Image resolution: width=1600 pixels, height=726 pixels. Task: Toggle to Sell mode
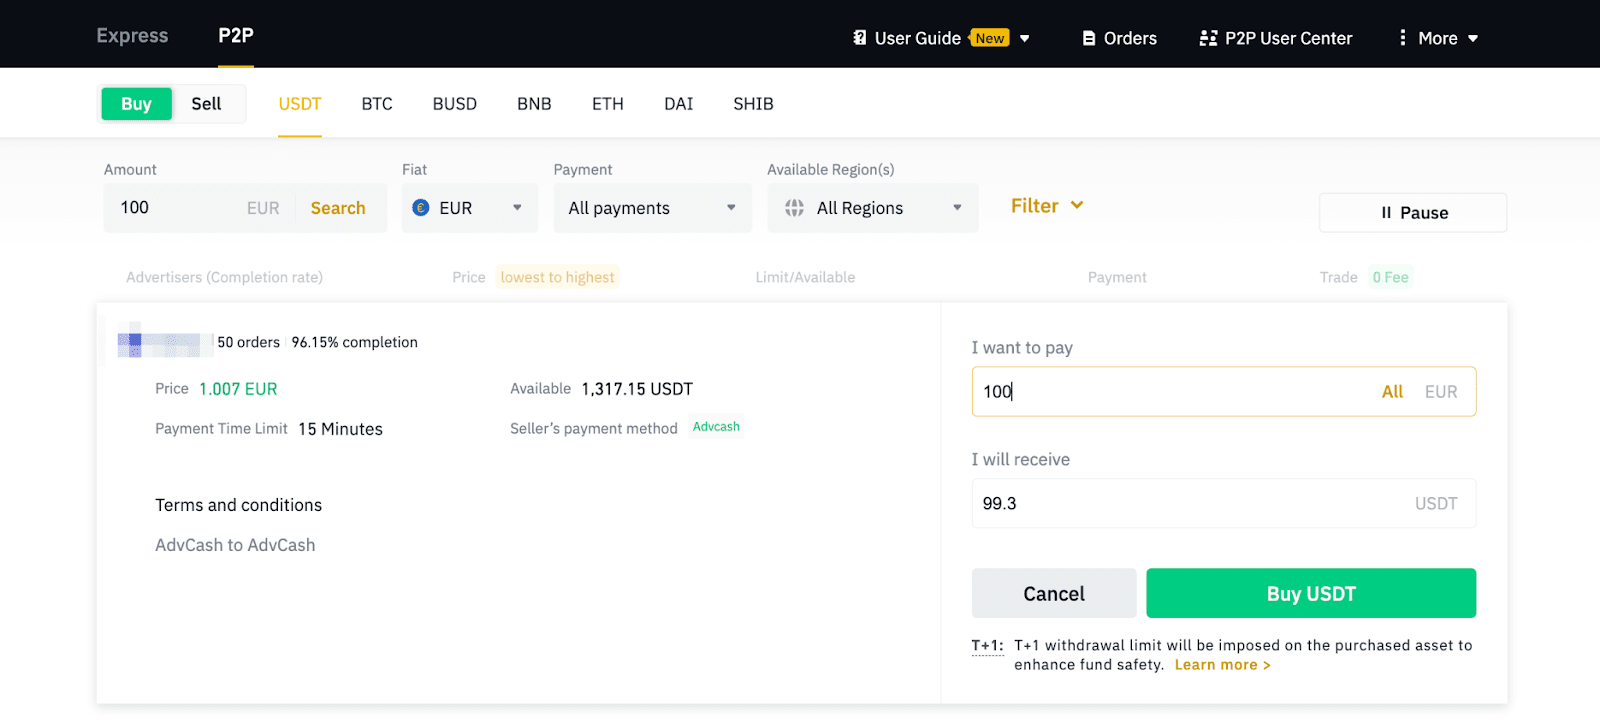pos(206,104)
